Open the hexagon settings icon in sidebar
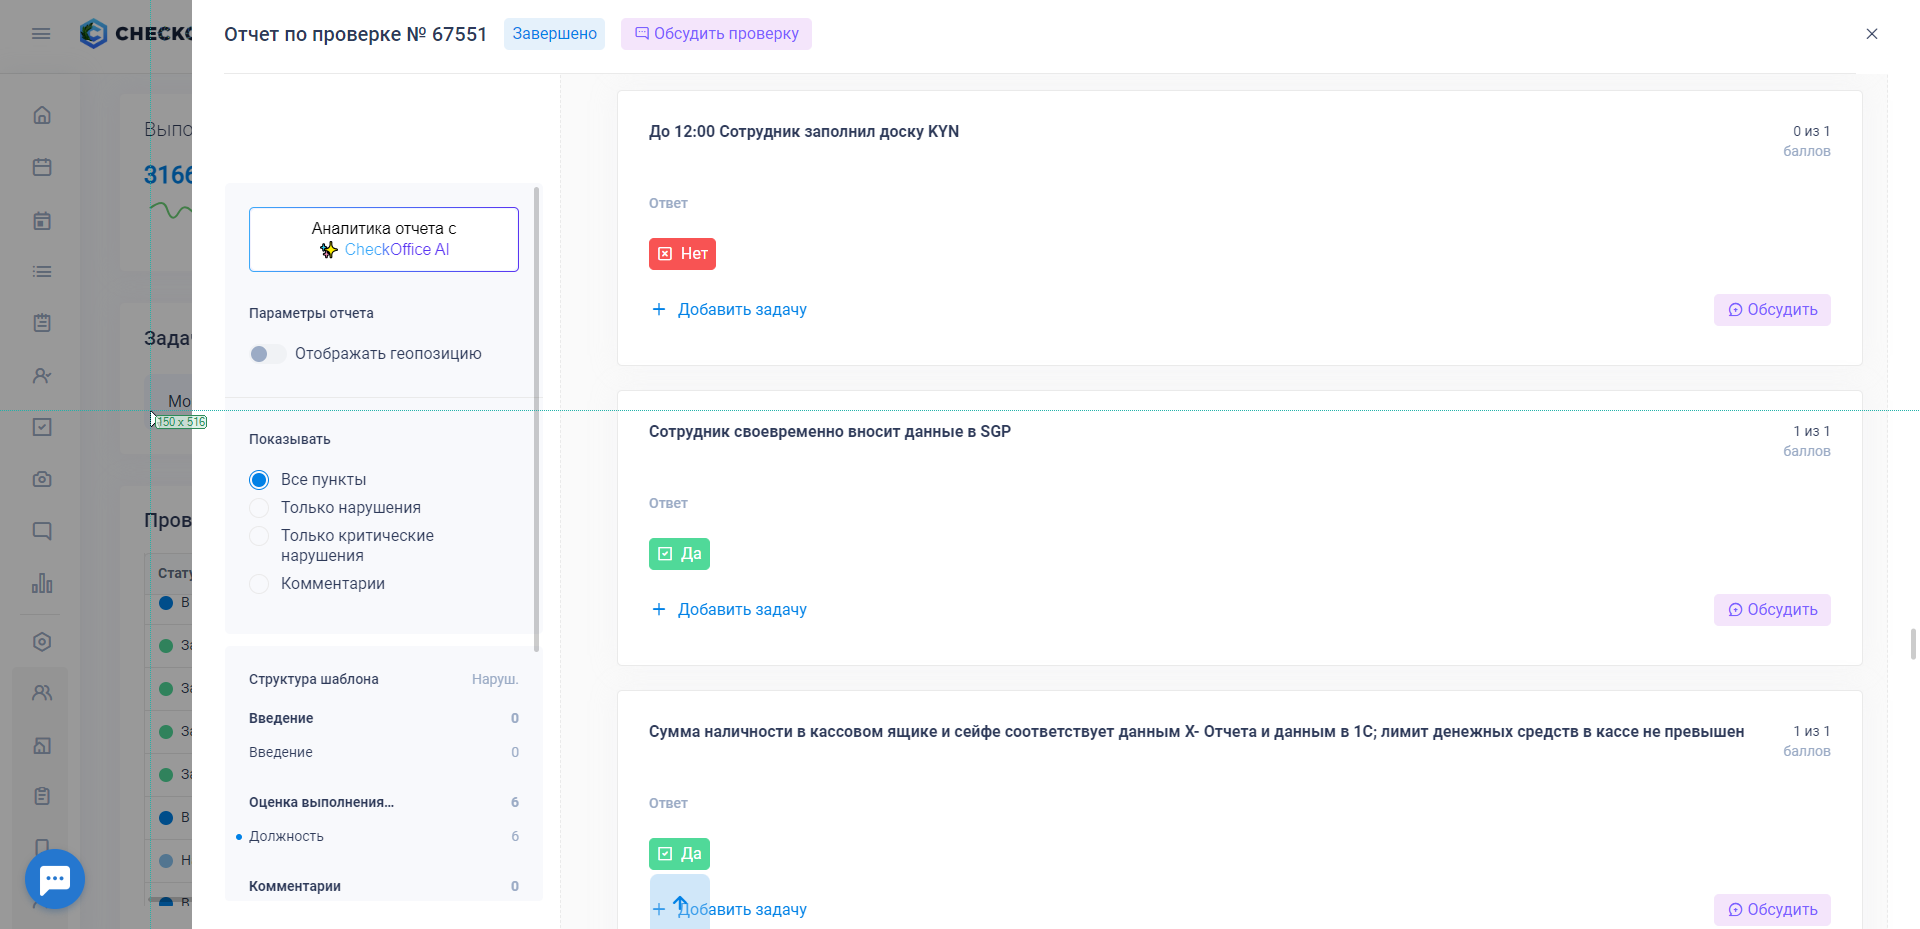The height and width of the screenshot is (929, 1920). 42,642
